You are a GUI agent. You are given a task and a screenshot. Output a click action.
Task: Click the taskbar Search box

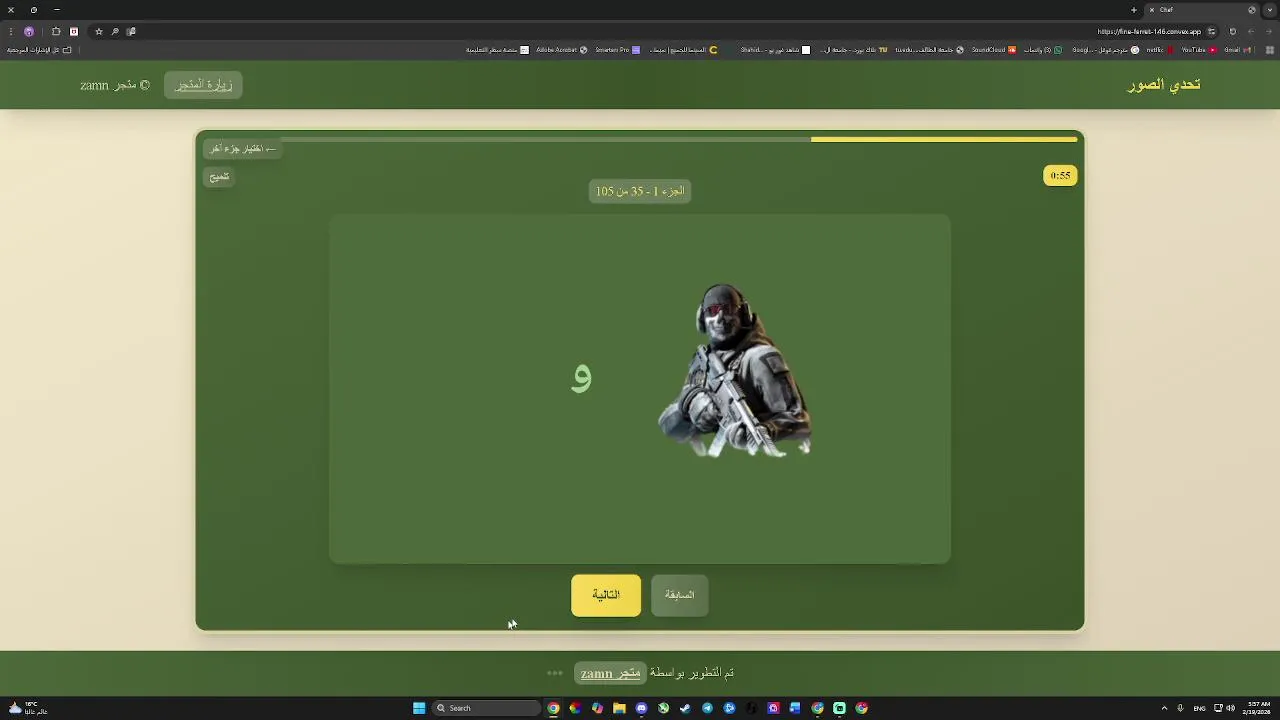(x=488, y=708)
